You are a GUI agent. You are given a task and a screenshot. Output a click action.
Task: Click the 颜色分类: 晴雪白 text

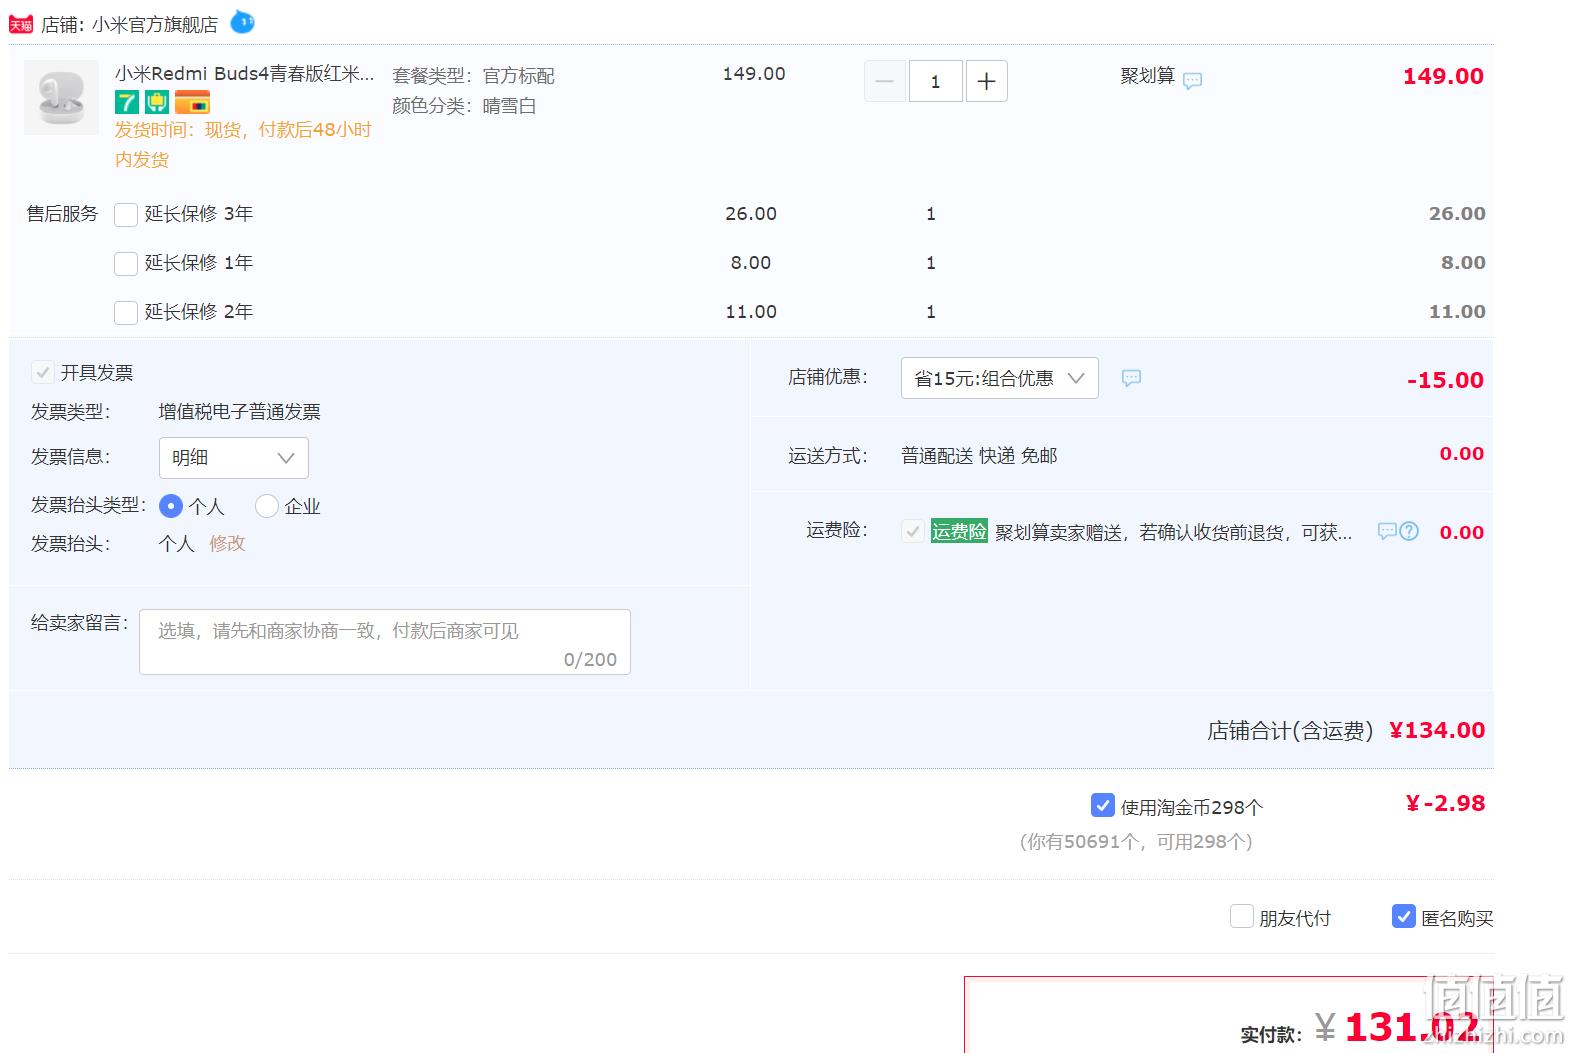(x=464, y=106)
